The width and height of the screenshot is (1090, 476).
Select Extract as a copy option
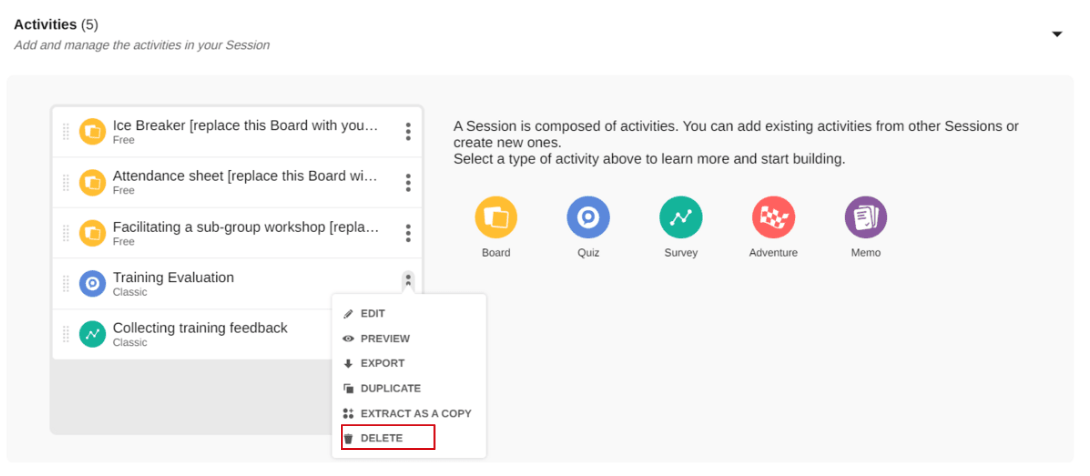tap(415, 413)
